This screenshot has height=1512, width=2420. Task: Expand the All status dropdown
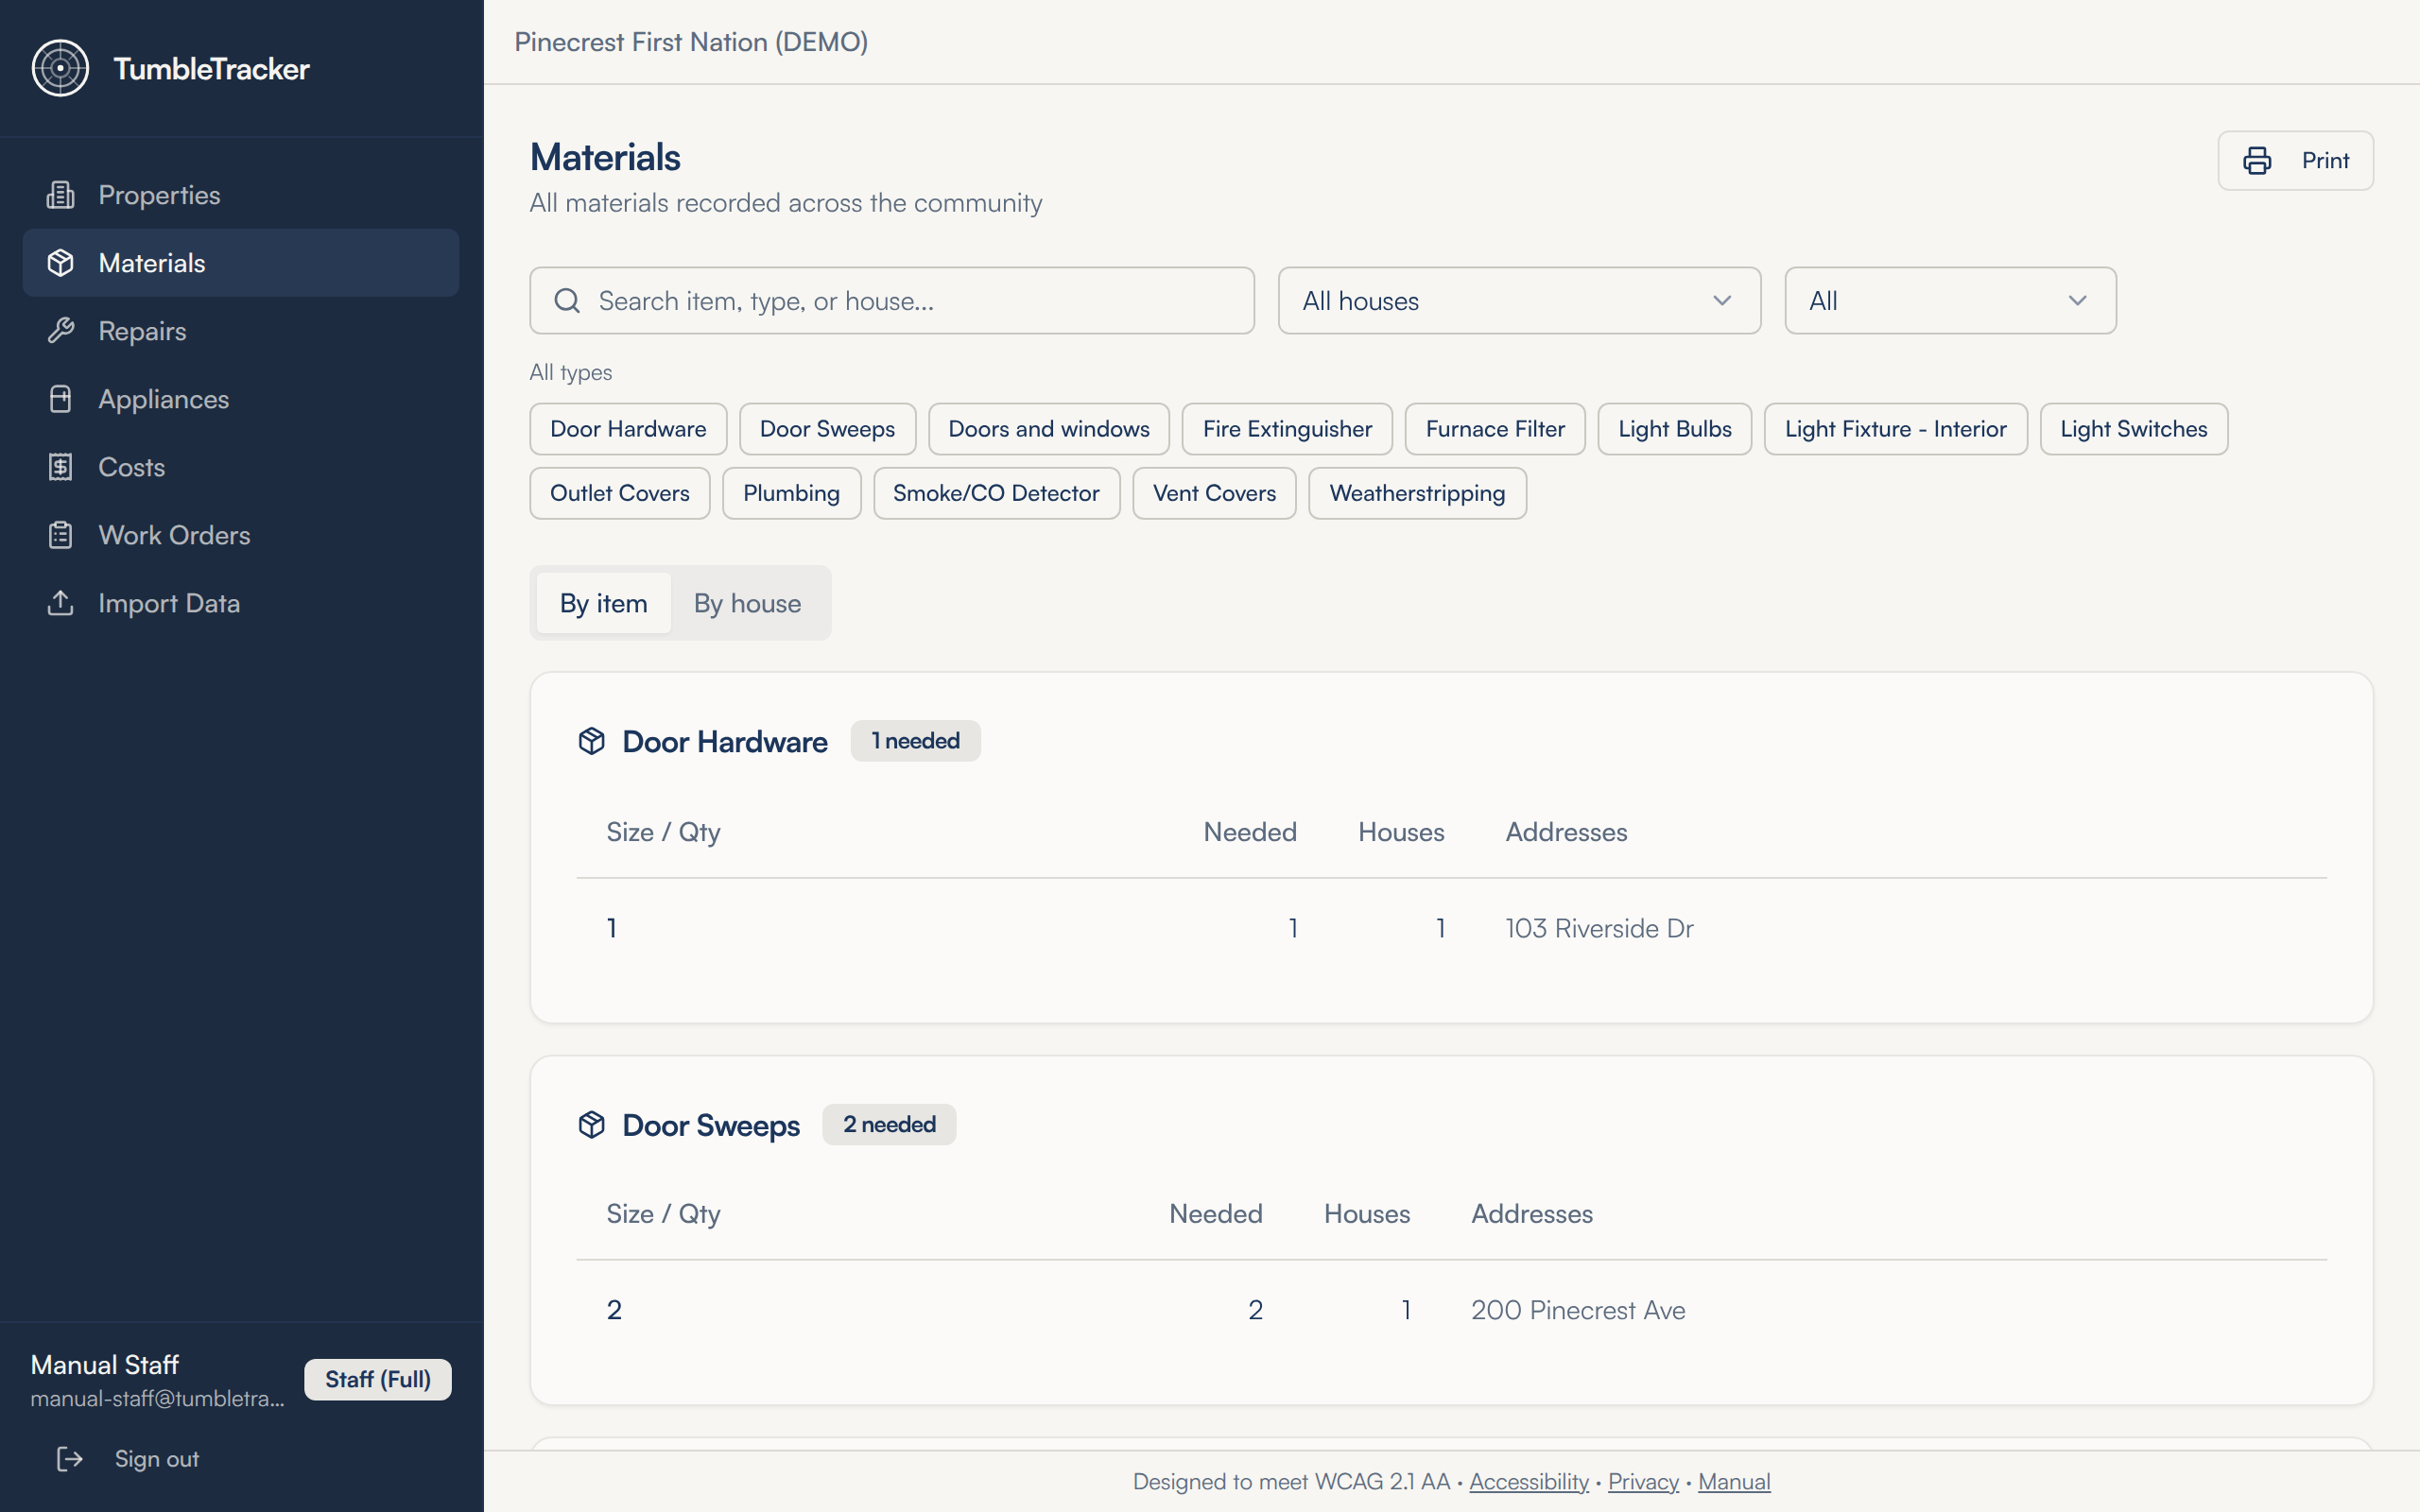[x=1950, y=301]
